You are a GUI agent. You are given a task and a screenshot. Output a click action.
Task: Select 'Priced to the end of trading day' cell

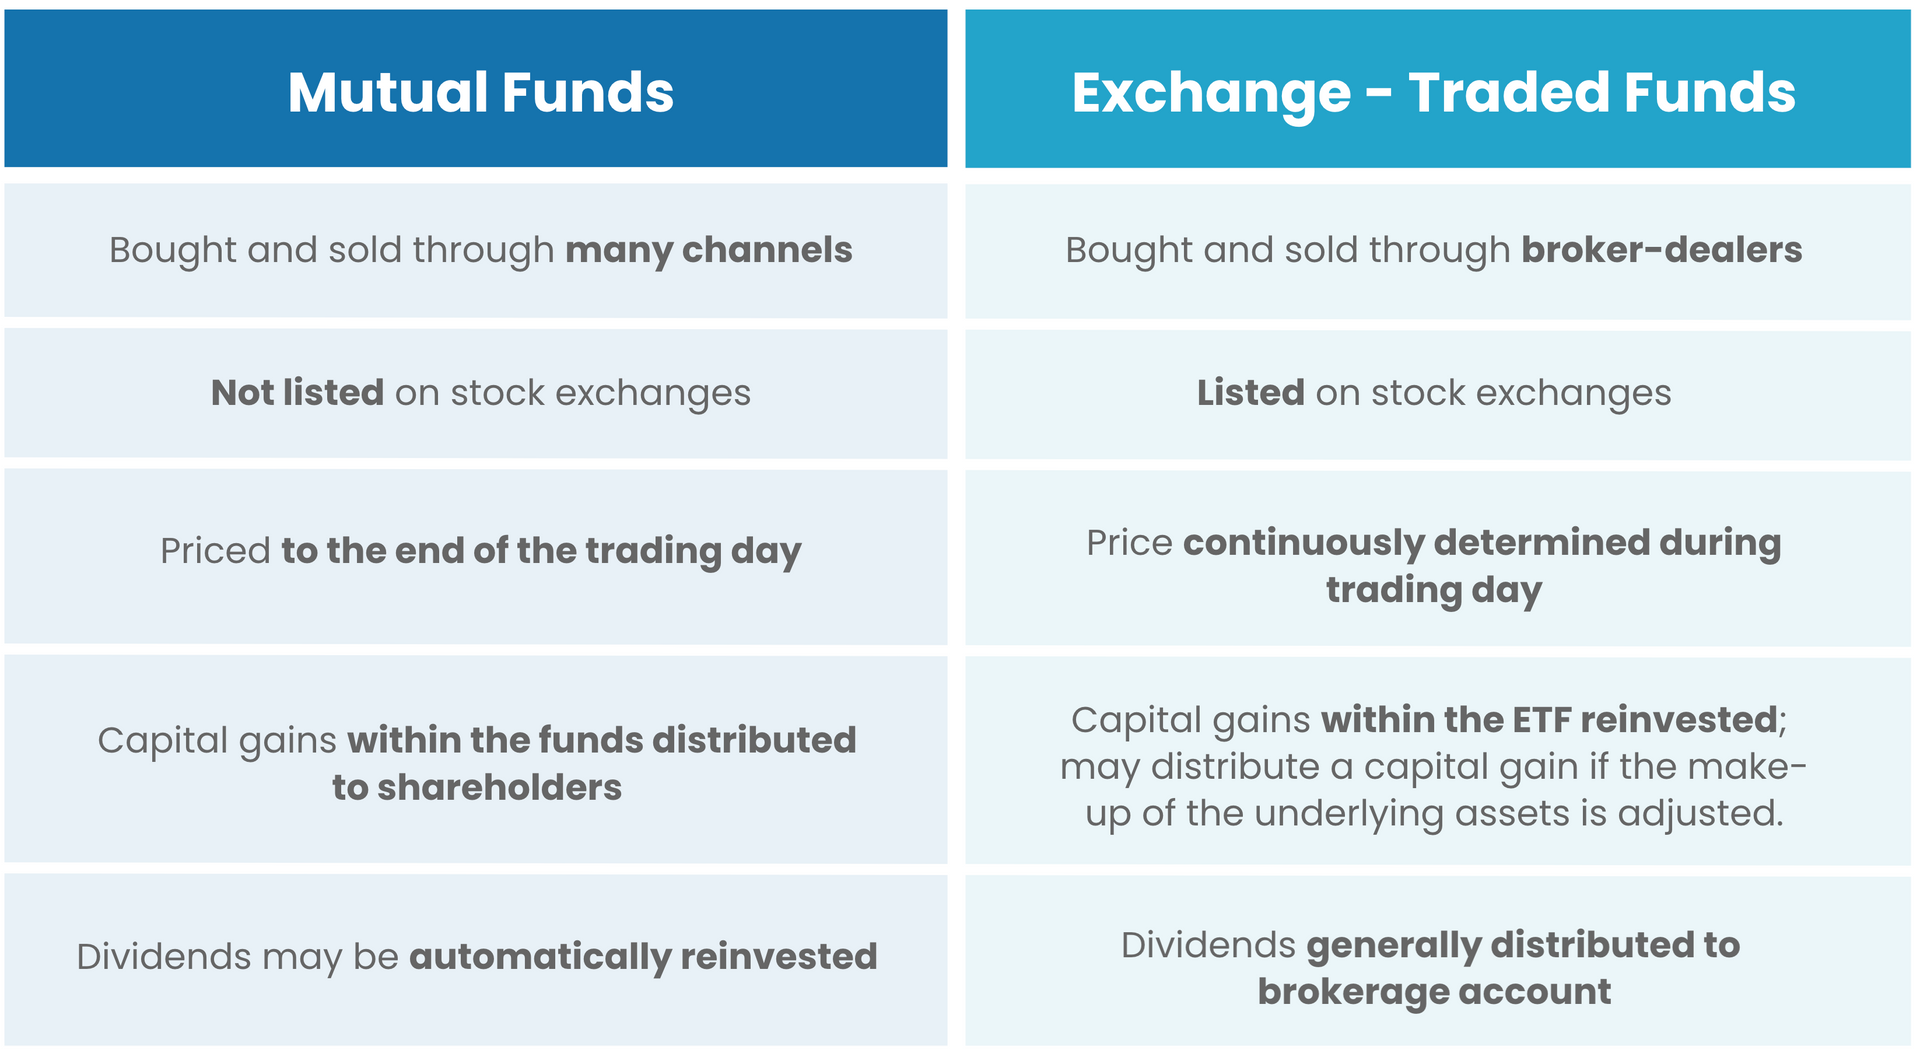click(x=476, y=557)
